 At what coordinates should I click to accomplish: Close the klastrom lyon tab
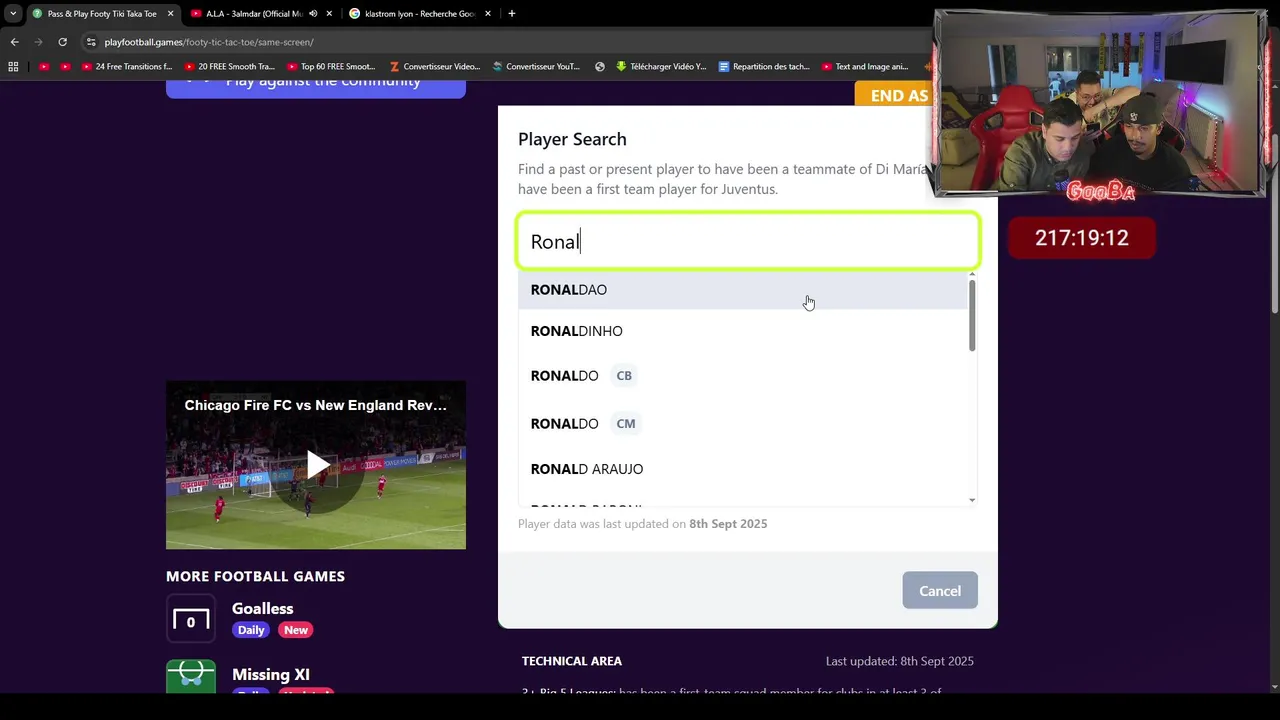(x=488, y=14)
